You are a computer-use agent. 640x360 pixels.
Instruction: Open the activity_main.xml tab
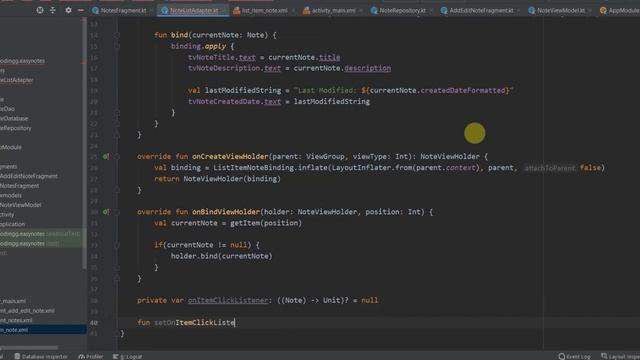pos(333,11)
